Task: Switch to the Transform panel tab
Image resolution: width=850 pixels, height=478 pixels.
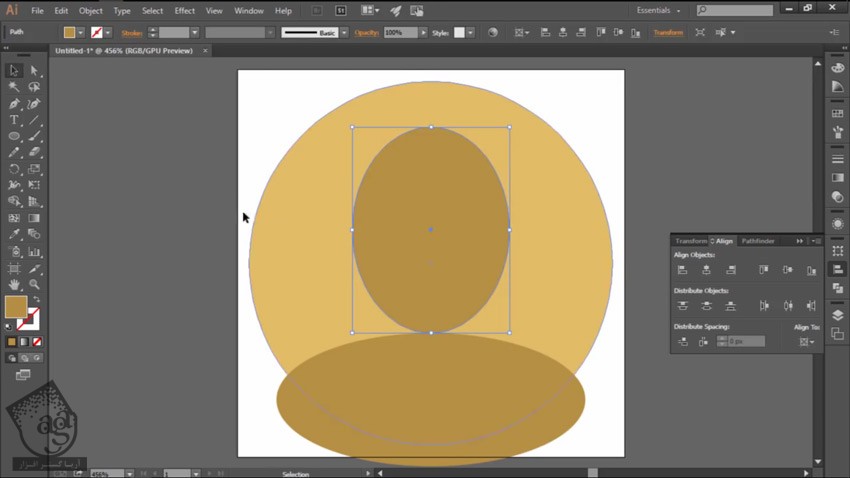Action: pyautogui.click(x=691, y=241)
